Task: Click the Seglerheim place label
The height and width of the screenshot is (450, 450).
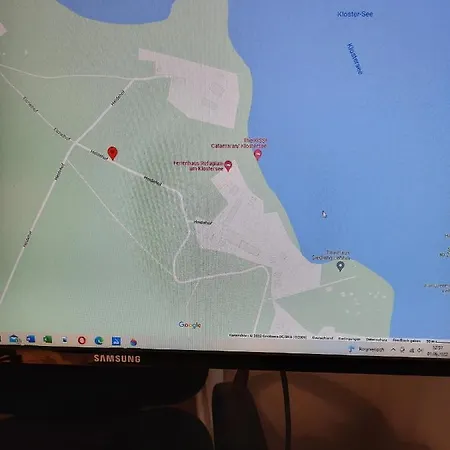Action: pyautogui.click(x=332, y=255)
